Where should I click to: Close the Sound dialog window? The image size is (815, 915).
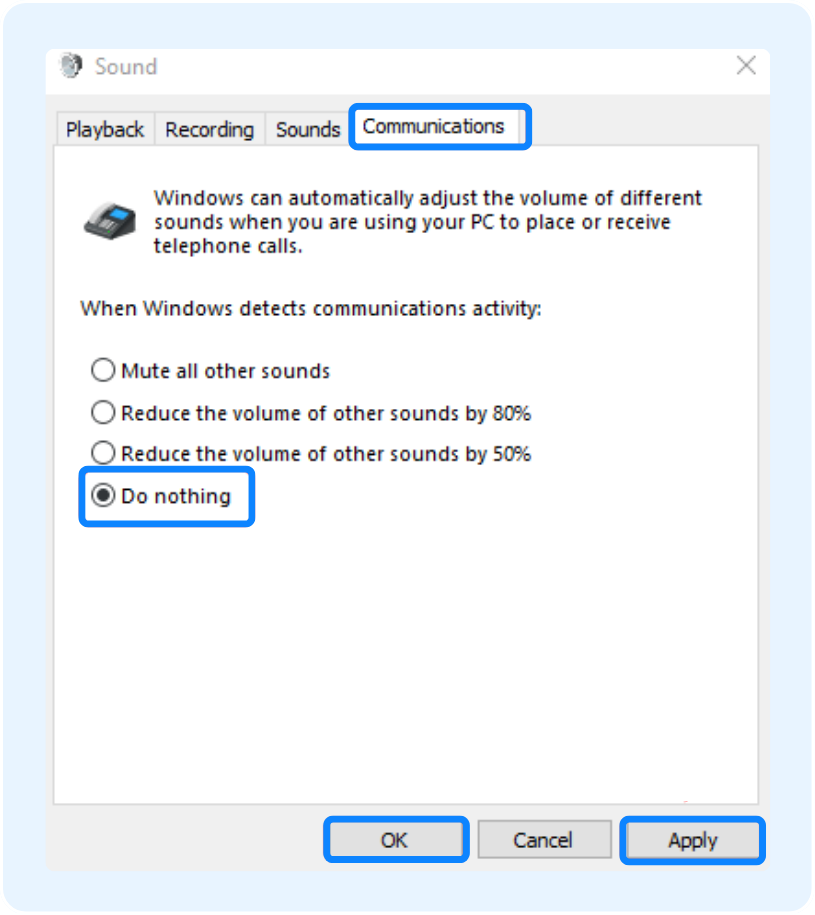(746, 67)
